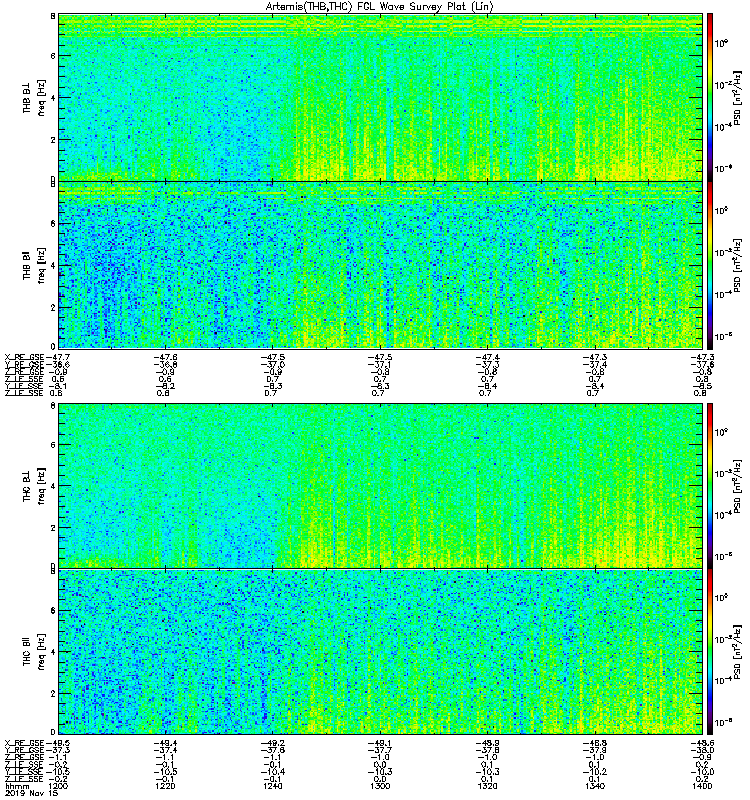
Task: Click the 1400 time tick label
Action: coord(703,786)
